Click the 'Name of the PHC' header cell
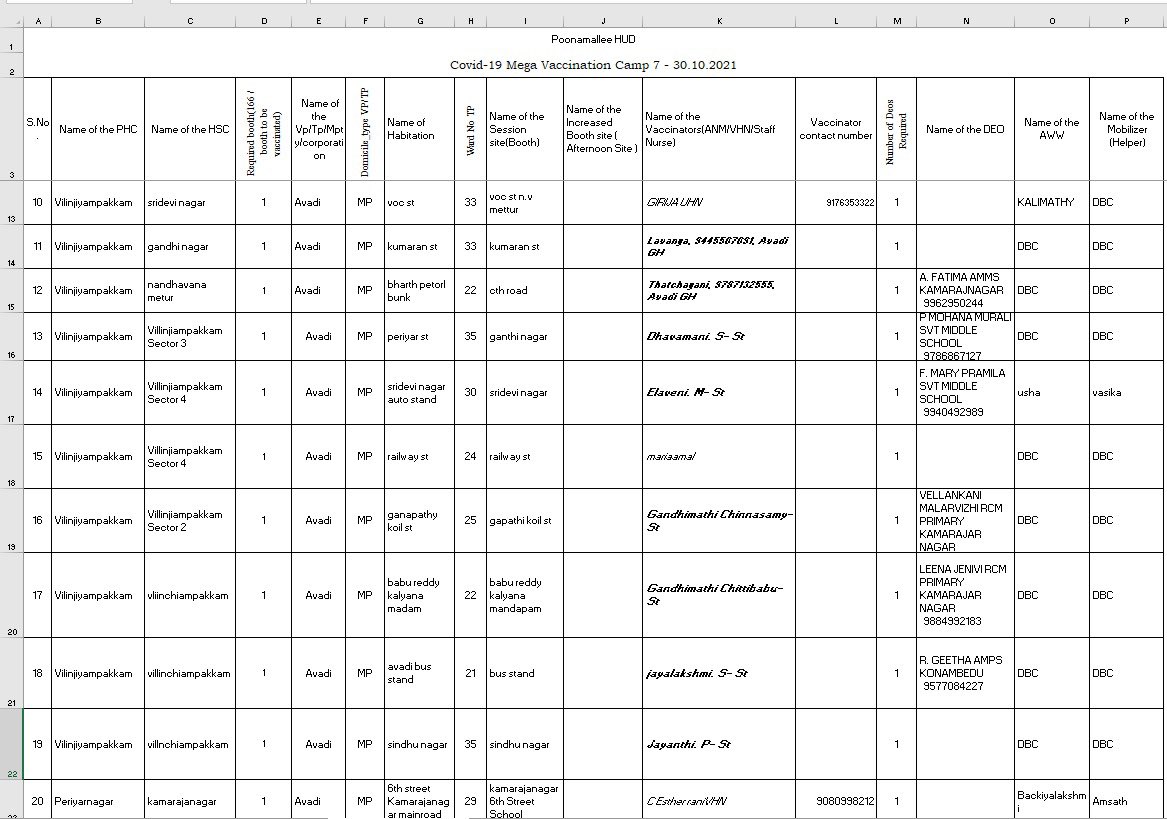Screen dimensions: 1167x819 click(x=97, y=129)
